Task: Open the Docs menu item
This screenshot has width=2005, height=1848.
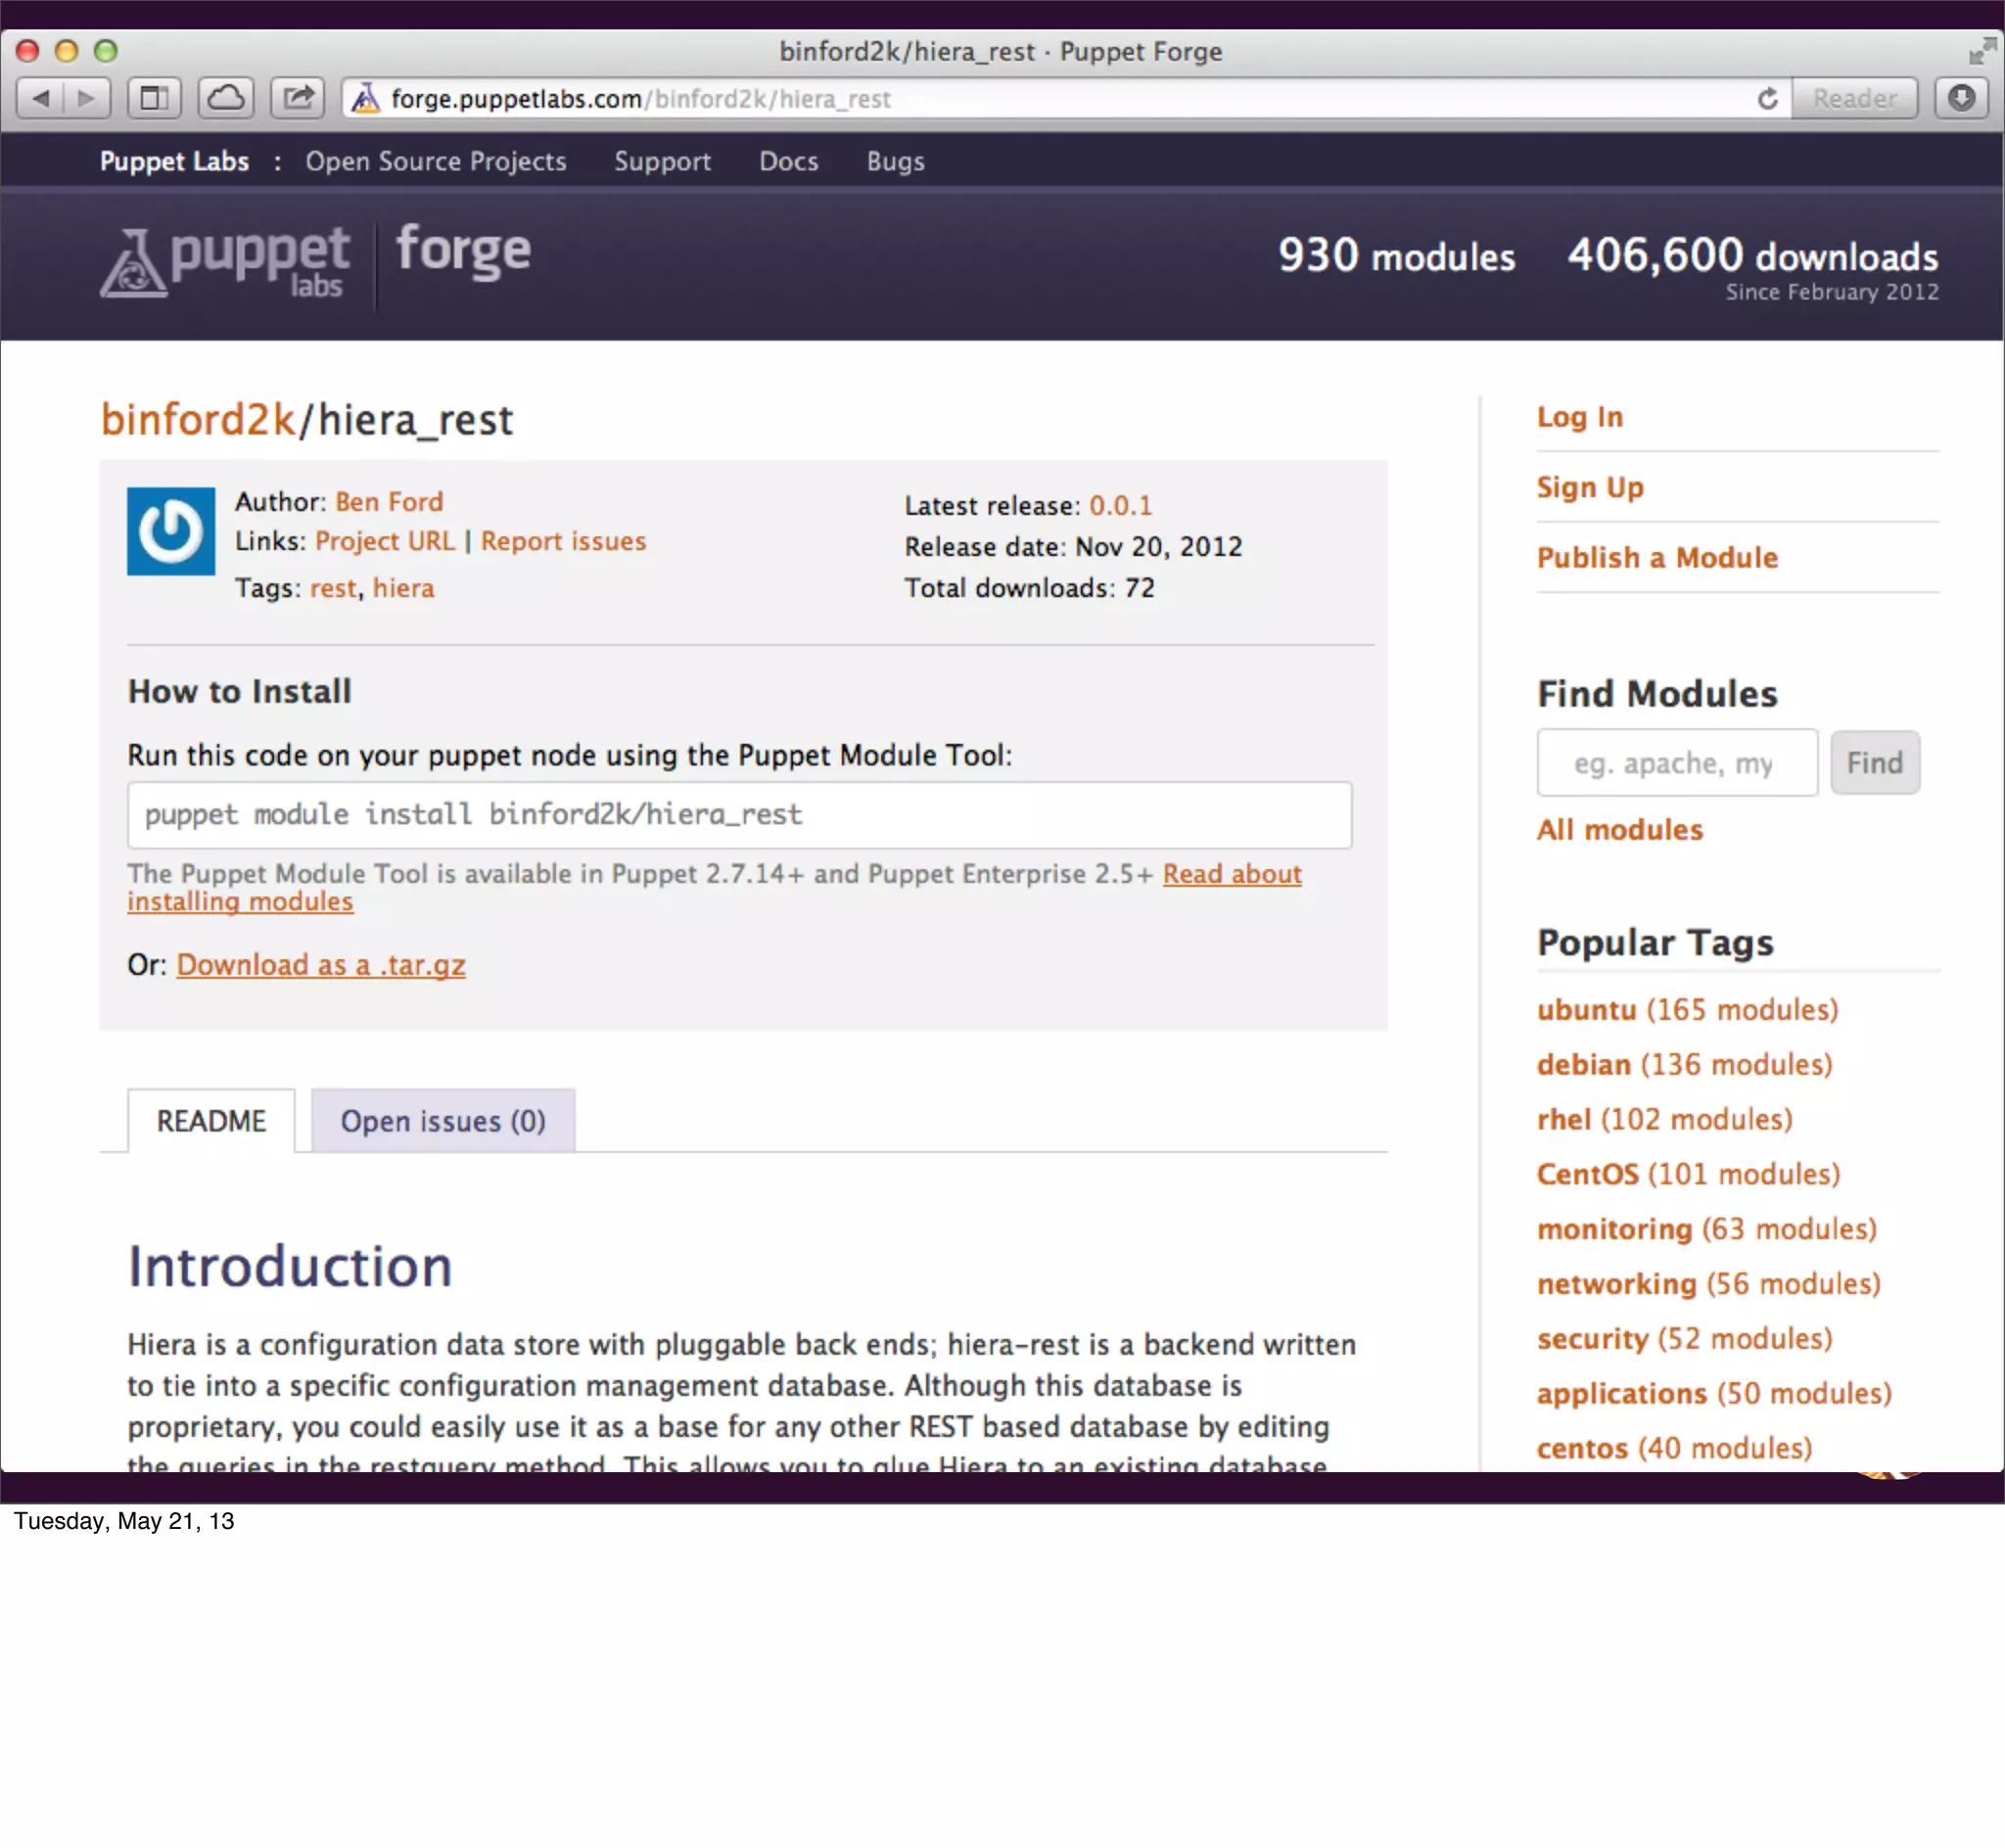Action: 788,161
